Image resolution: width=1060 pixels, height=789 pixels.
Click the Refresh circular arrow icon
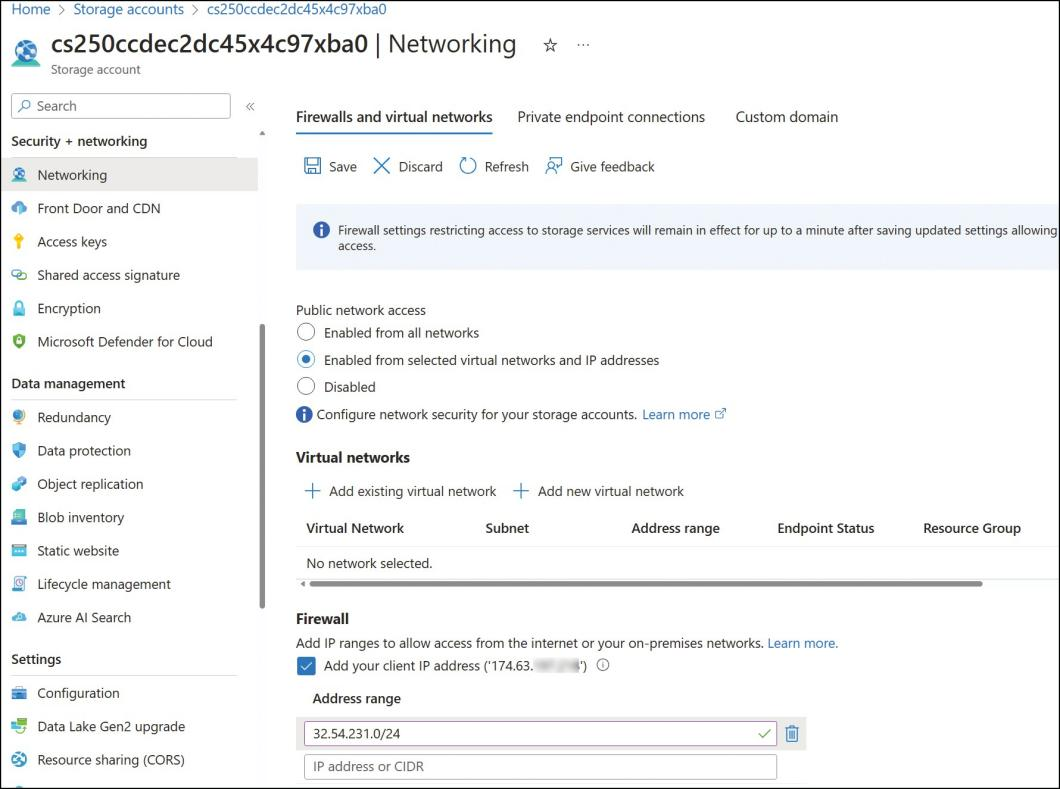tap(468, 166)
